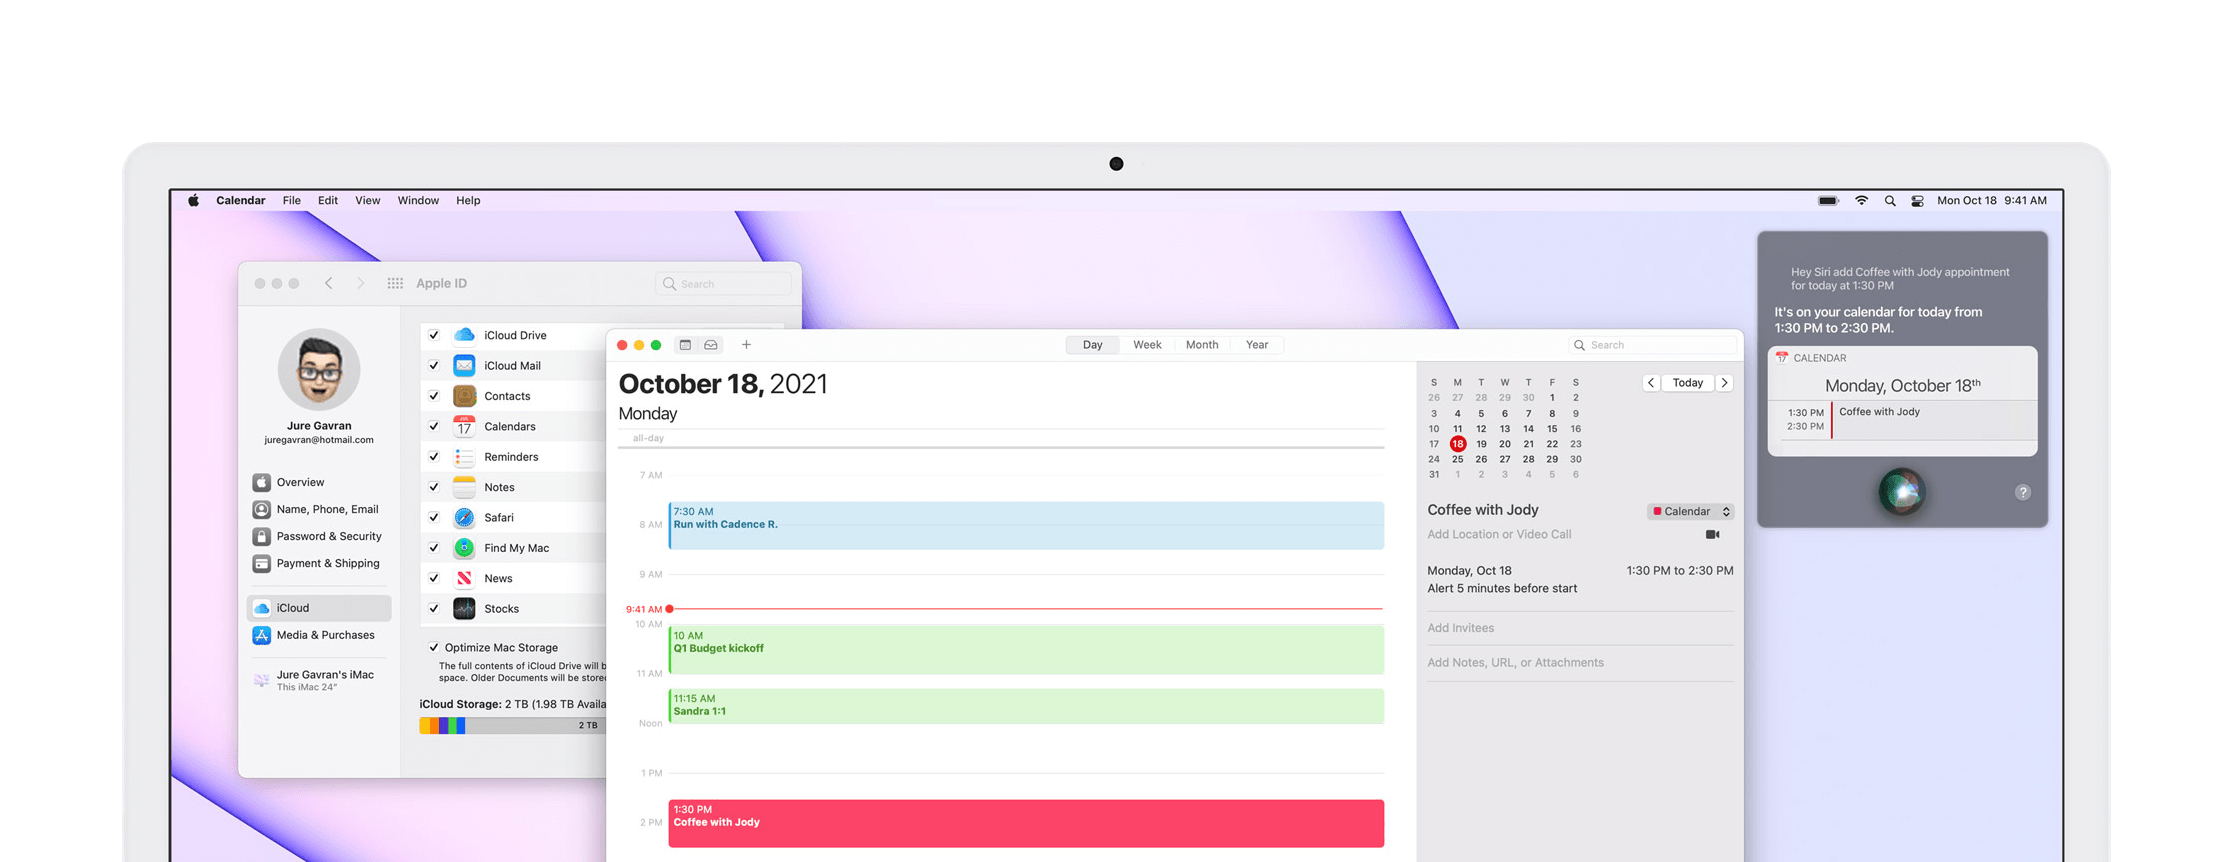2232x862 pixels.
Task: Uncheck the iCloud Mail checkbox
Action: point(434,366)
